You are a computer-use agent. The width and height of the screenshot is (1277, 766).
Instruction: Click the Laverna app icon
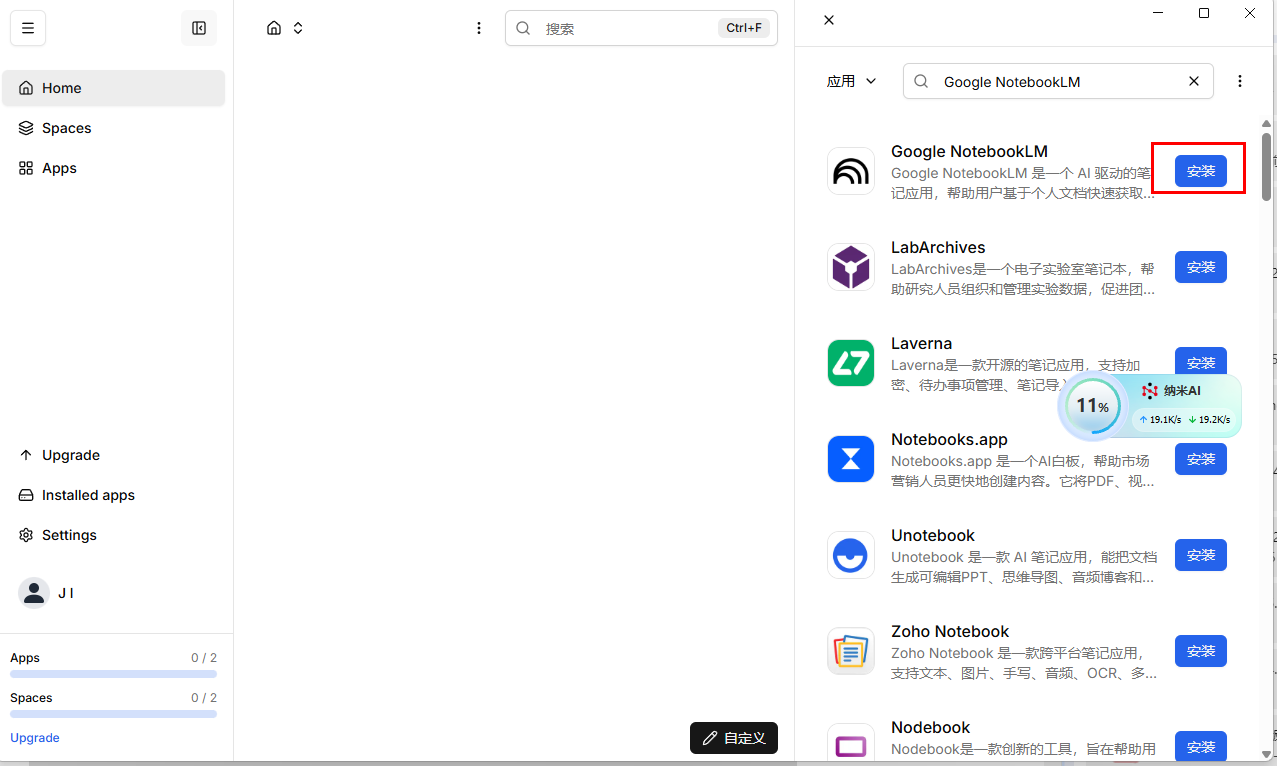[x=851, y=363]
